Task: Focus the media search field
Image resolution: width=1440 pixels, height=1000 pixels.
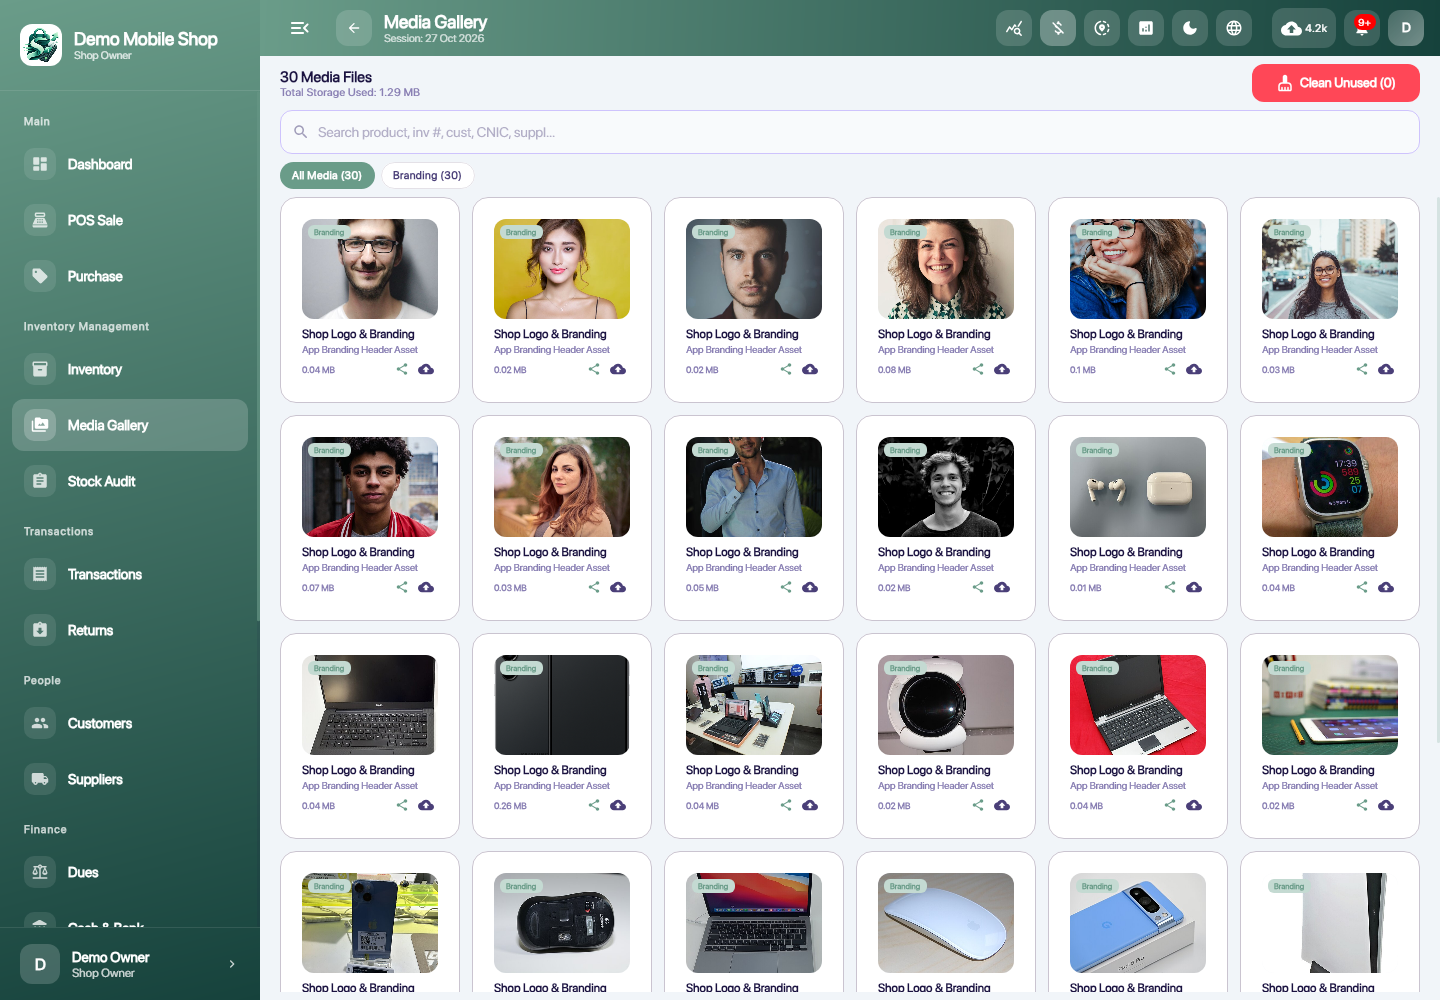Action: click(850, 132)
